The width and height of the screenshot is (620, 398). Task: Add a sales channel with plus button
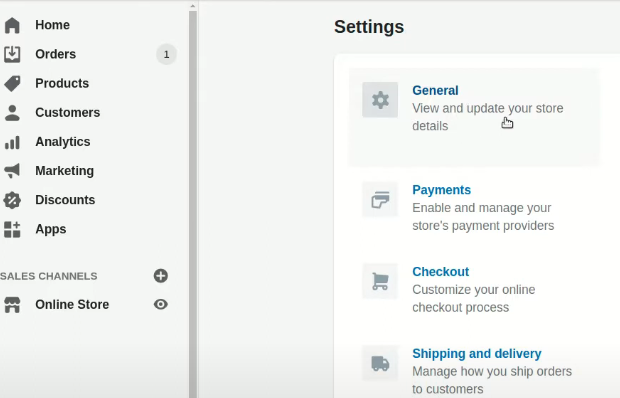coord(161,276)
